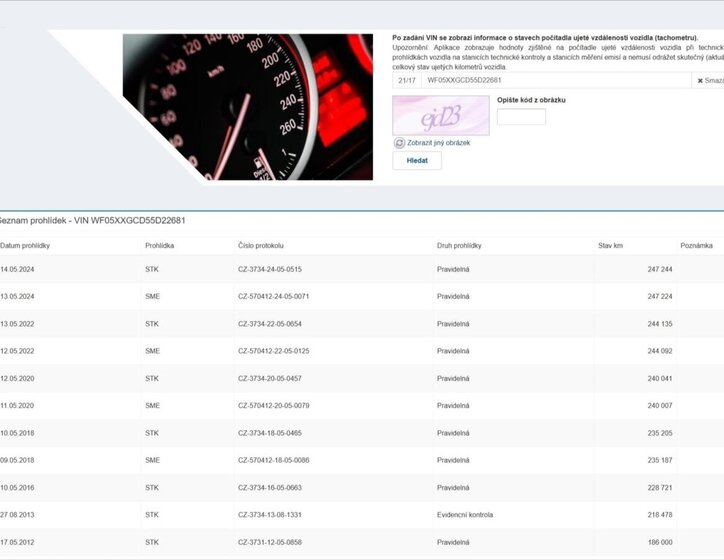The image size is (724, 560).
Task: Click the 21/17 character counter
Action: [x=407, y=80]
